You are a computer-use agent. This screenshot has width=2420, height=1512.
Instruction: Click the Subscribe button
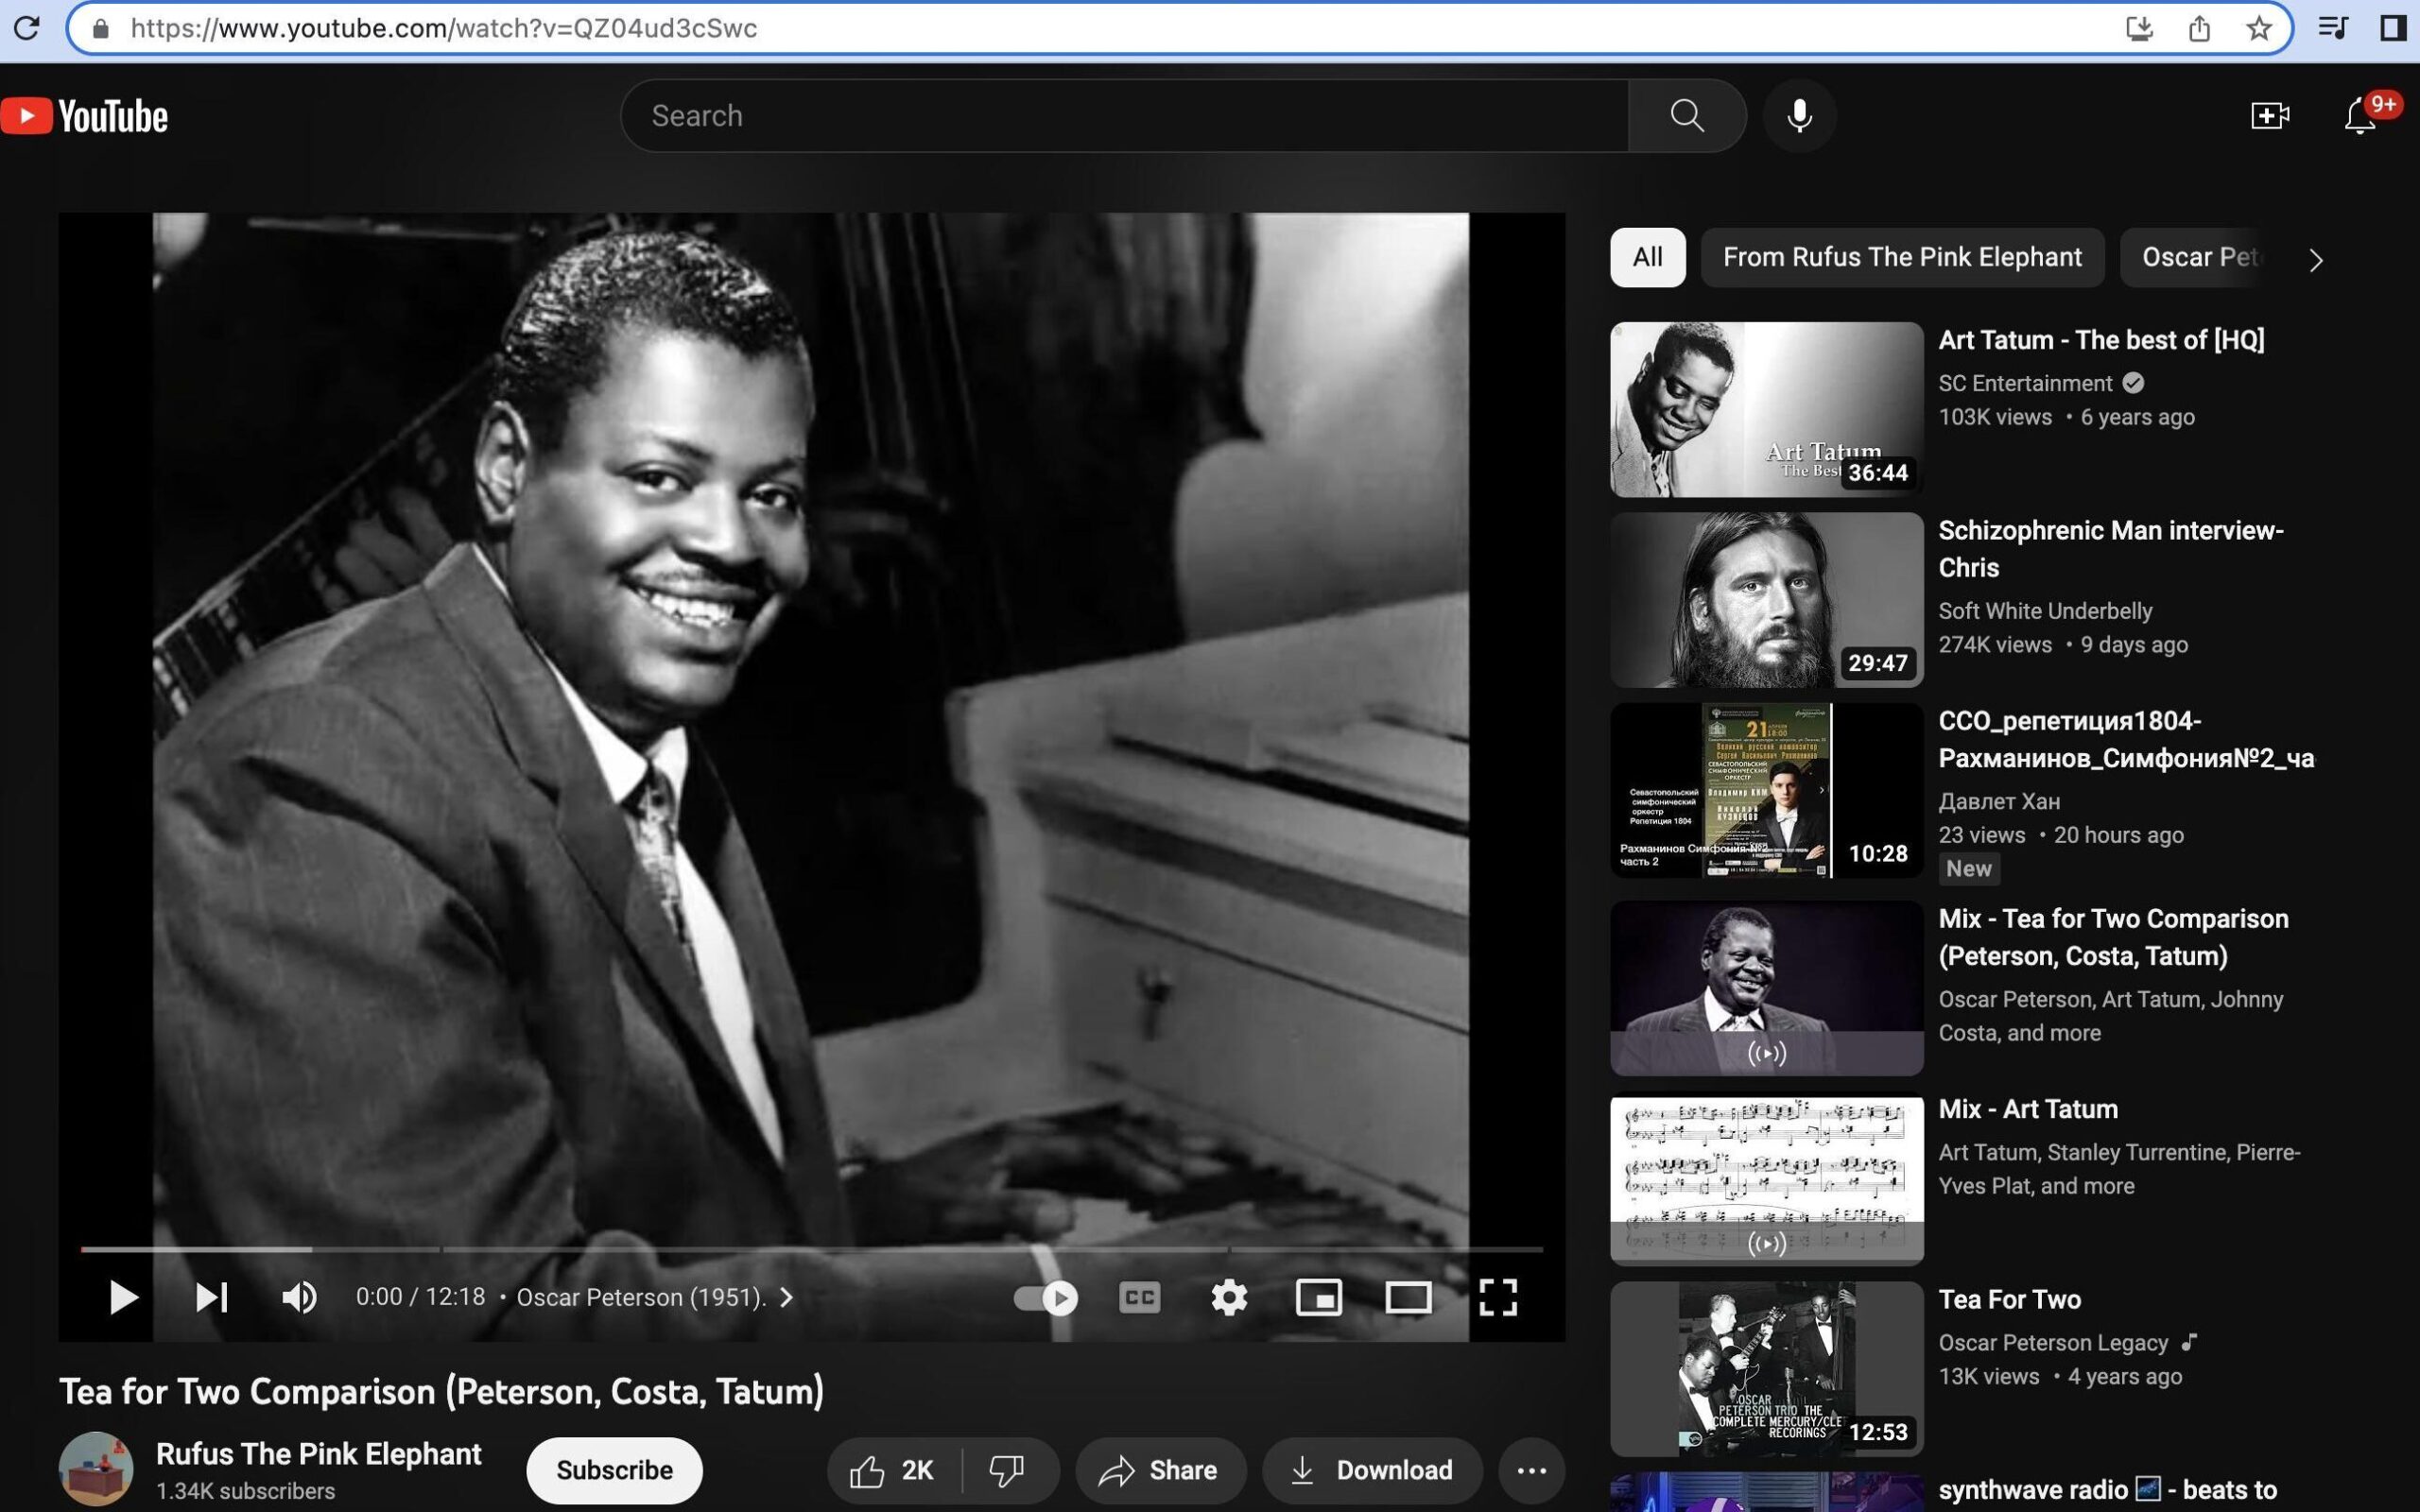[x=614, y=1469]
